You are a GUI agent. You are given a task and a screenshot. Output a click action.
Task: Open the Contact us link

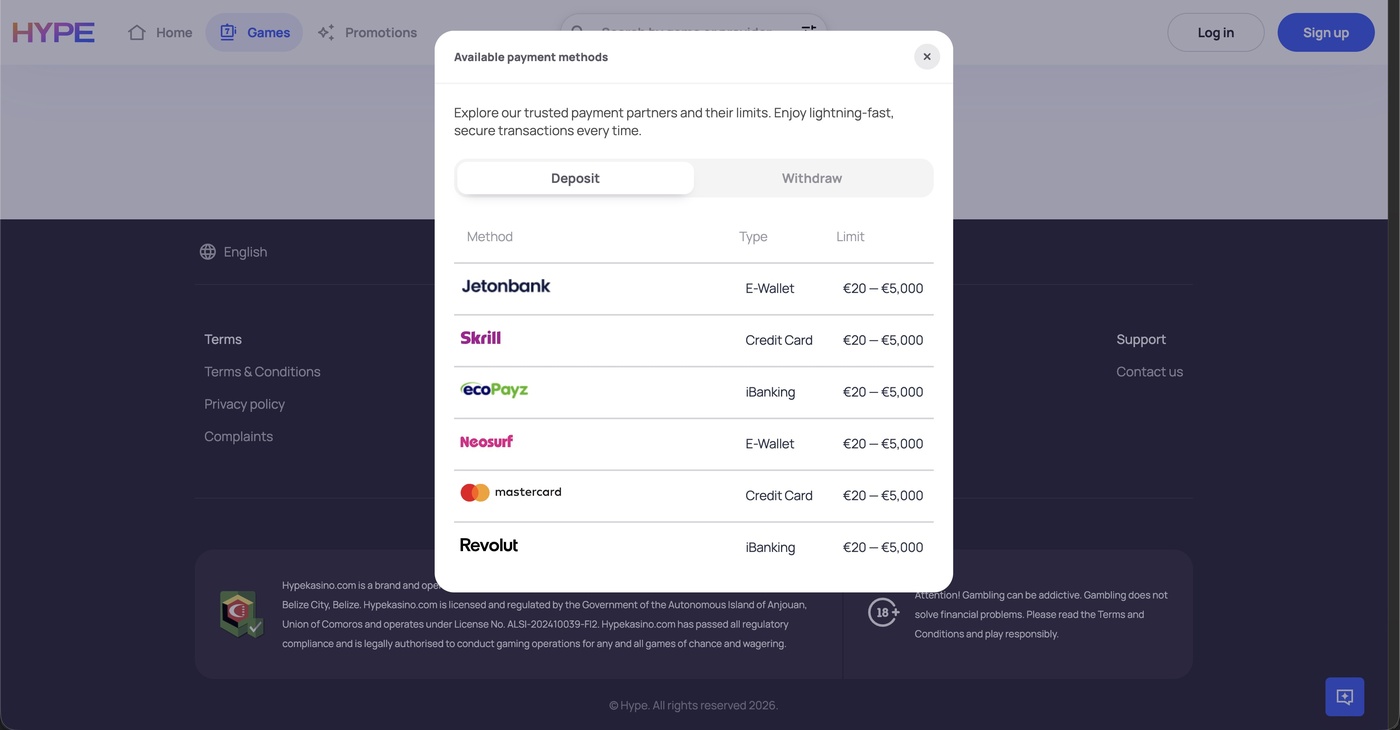pyautogui.click(x=1150, y=372)
